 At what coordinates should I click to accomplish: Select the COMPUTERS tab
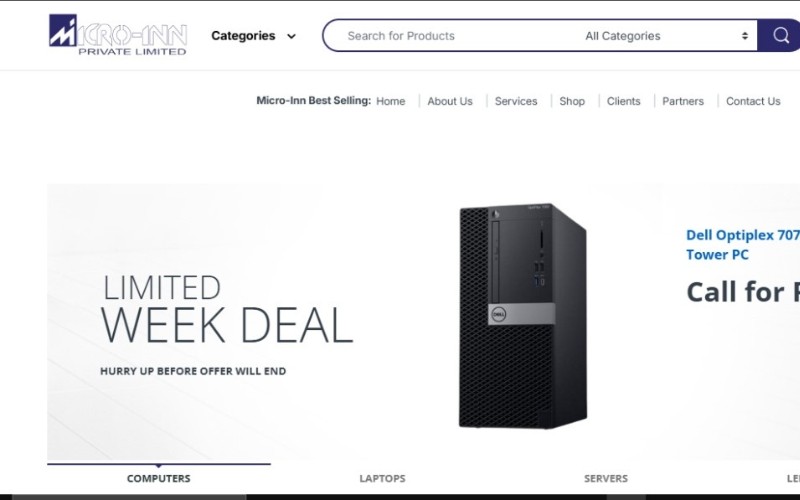click(159, 478)
